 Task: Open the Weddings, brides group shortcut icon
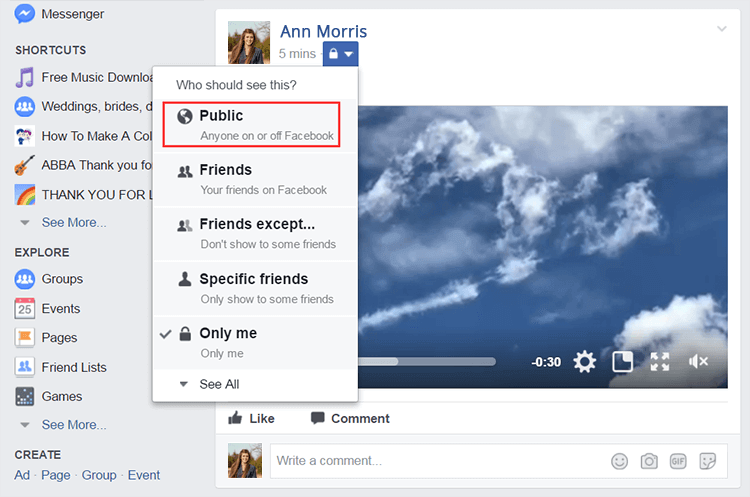point(24,107)
